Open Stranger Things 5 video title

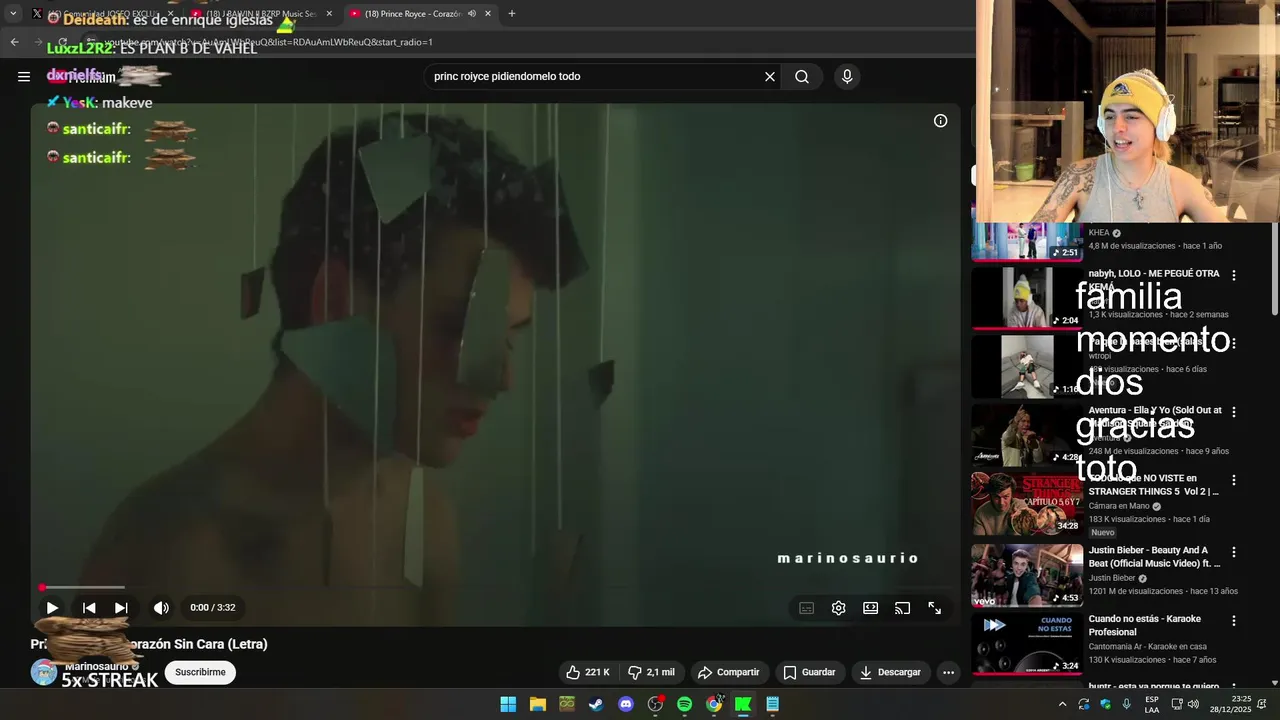point(1155,485)
